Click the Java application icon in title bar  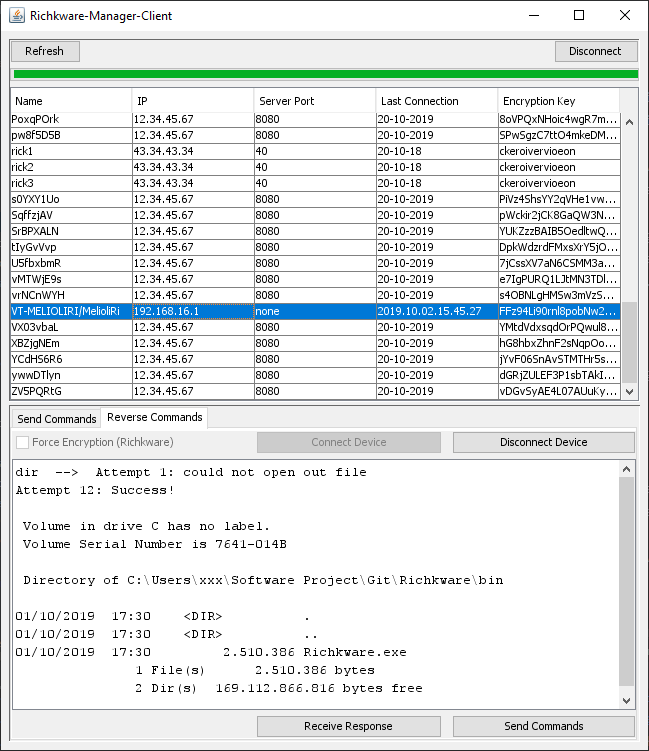coord(17,15)
